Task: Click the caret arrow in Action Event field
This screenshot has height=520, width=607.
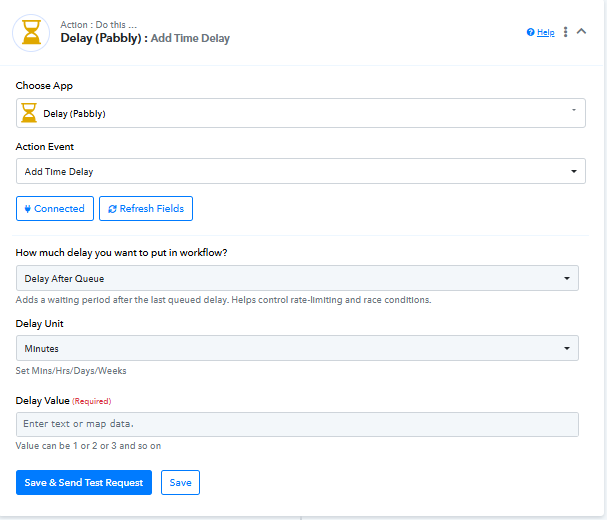Action: click(x=574, y=171)
